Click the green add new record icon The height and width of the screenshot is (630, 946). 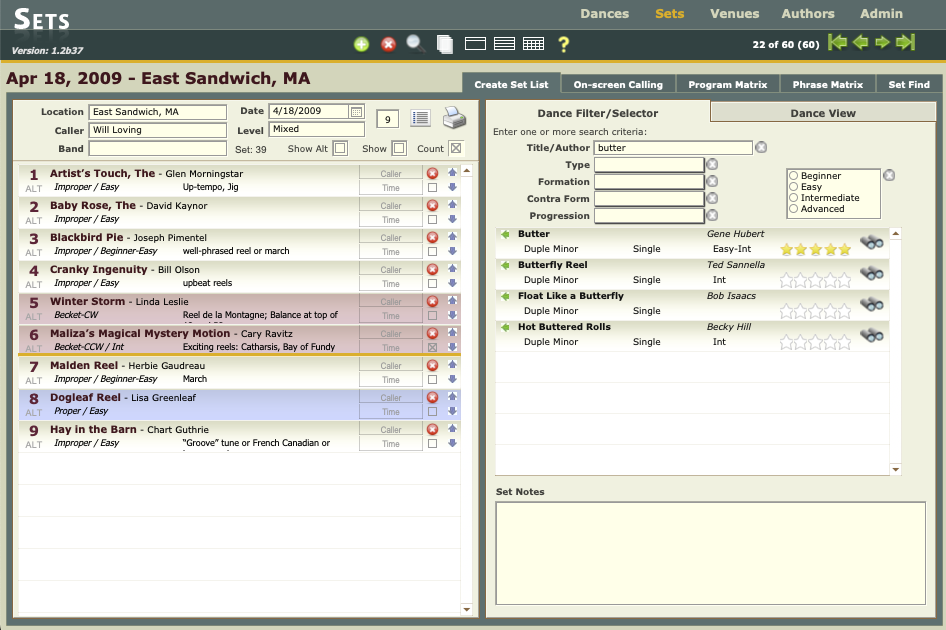tap(361, 44)
